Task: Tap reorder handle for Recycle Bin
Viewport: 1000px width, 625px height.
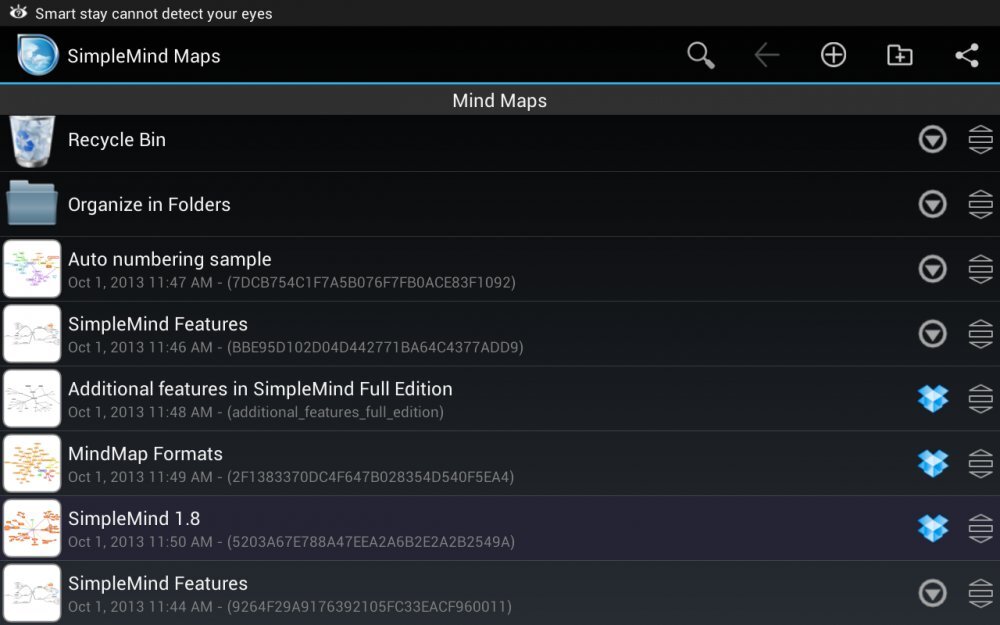Action: coord(980,140)
